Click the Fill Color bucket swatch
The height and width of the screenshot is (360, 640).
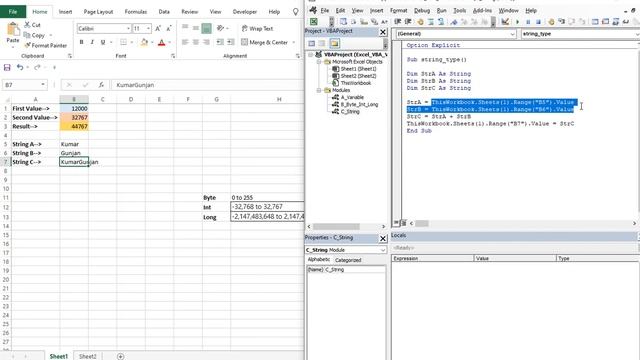144,42
